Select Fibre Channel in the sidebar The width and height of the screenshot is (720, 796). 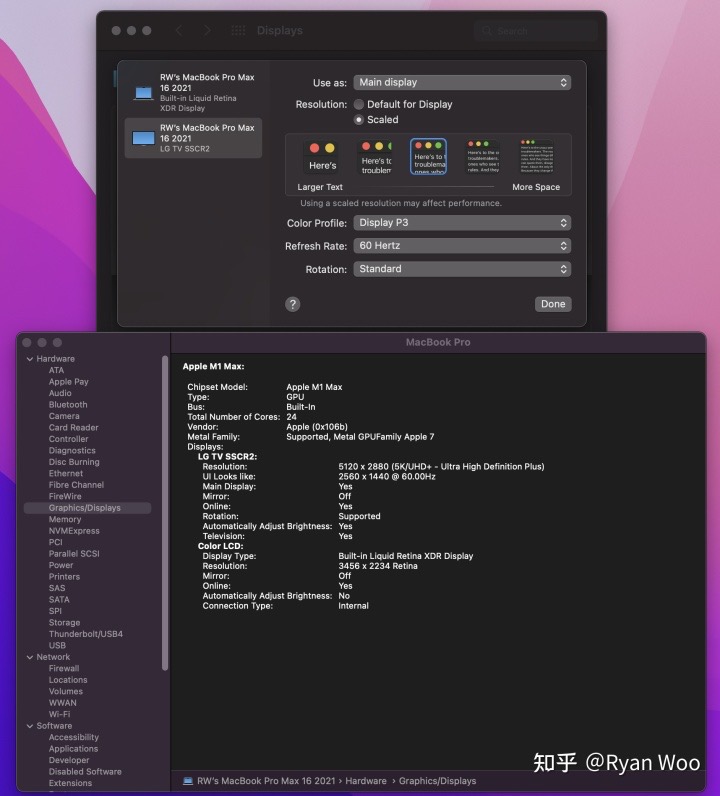76,485
